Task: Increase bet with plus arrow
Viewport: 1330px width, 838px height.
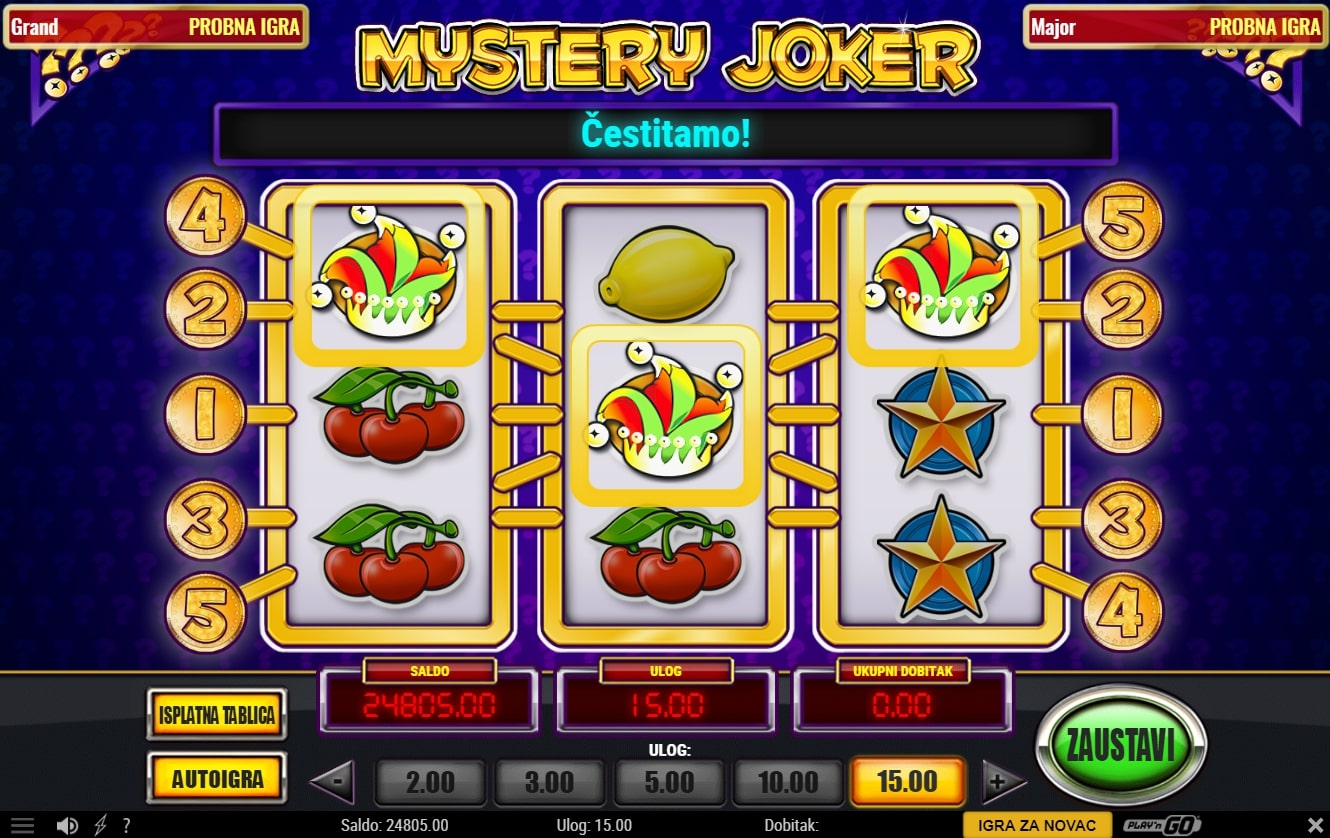Action: coord(1004,782)
